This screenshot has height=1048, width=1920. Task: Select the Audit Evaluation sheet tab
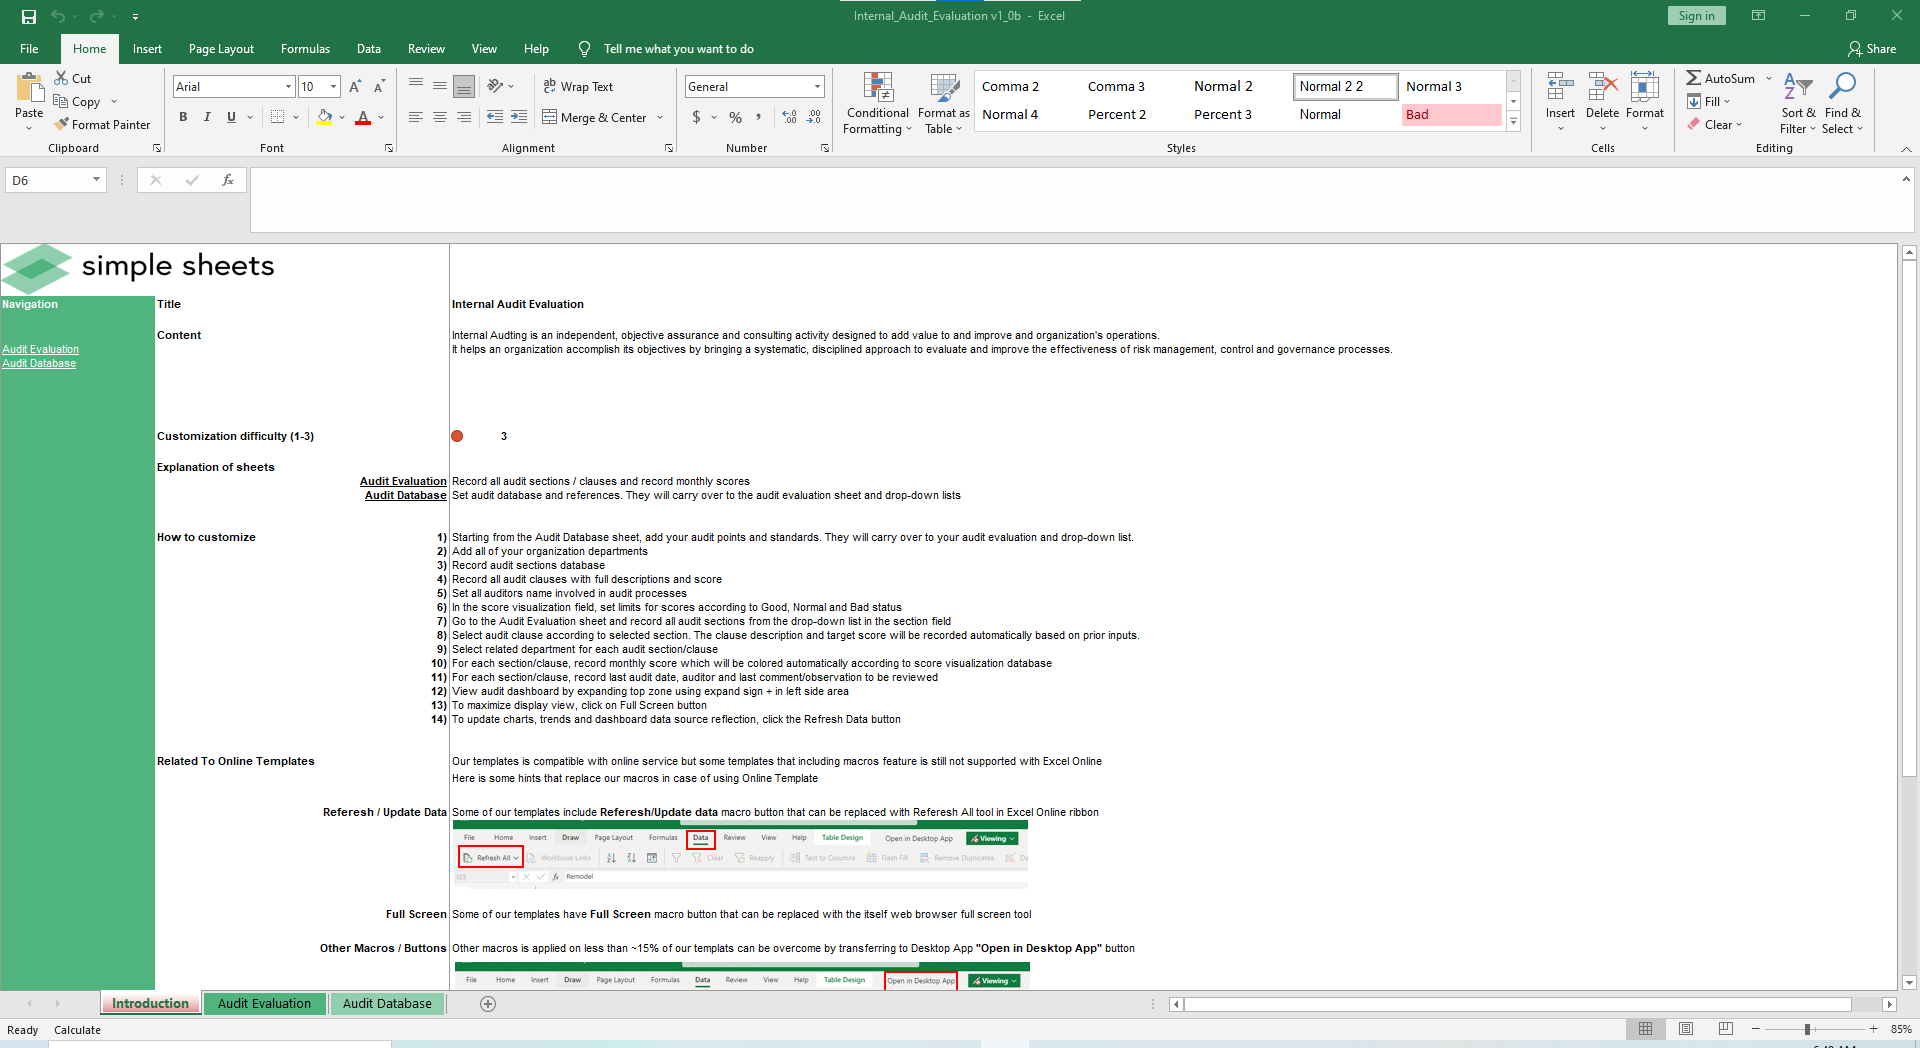coord(265,1004)
